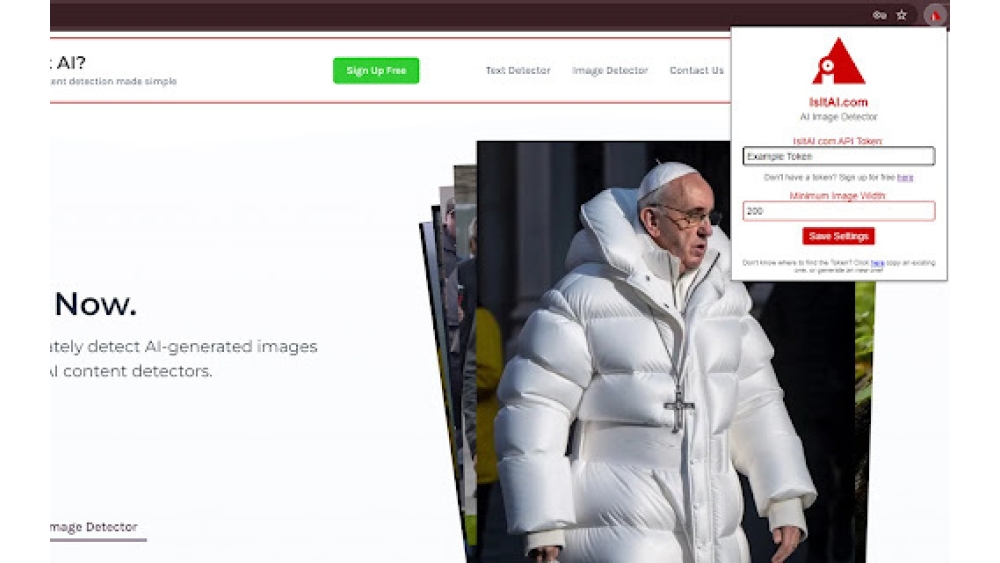
Task: Click the green Sign Up Free button
Action: click(x=376, y=71)
